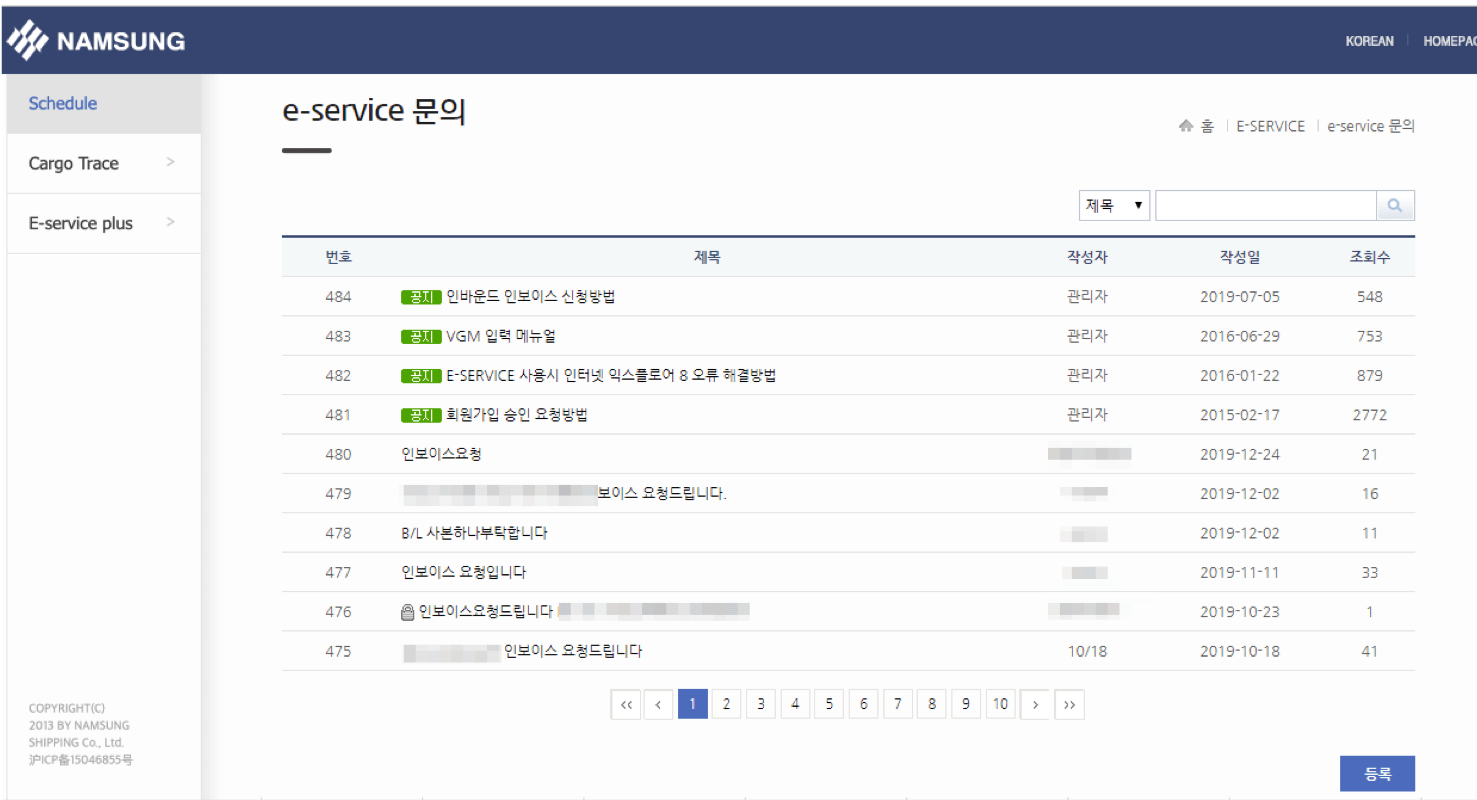Click E-SERVICE in the breadcrumb path

pyautogui.click(x=1270, y=126)
